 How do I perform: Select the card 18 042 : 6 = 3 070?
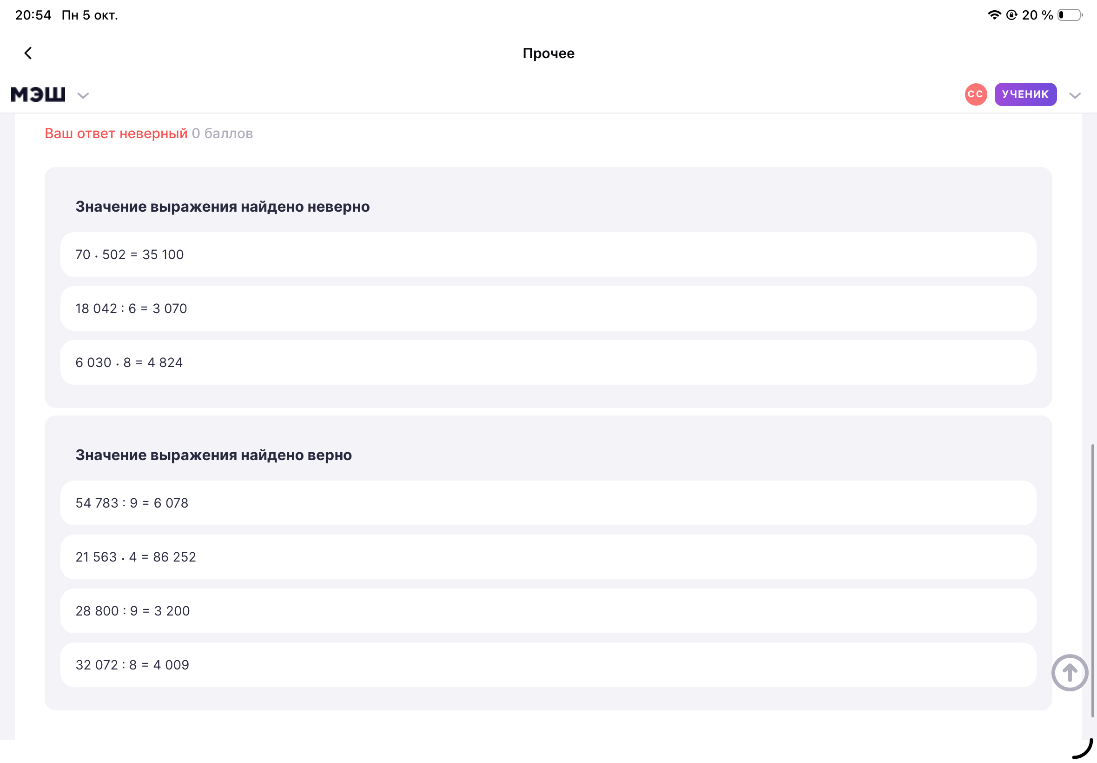click(548, 308)
